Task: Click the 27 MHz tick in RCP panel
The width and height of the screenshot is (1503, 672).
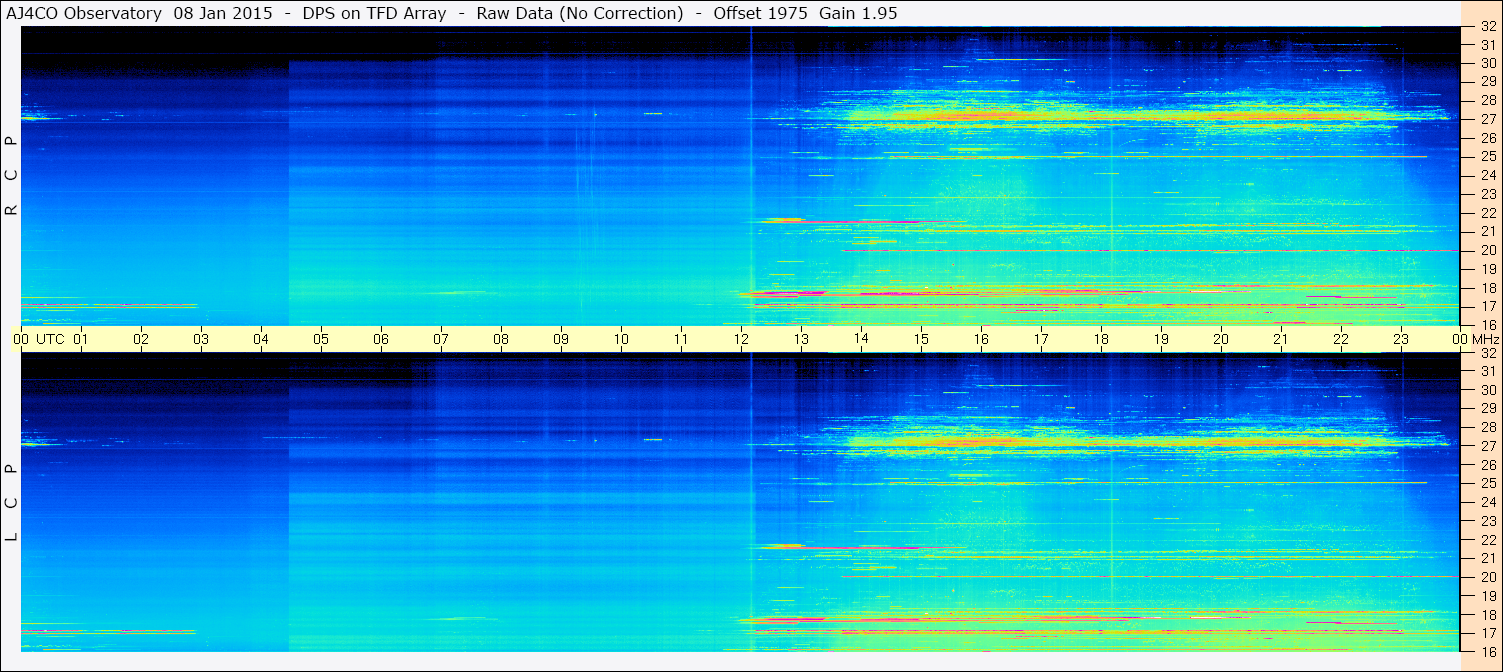Action: pos(1487,119)
